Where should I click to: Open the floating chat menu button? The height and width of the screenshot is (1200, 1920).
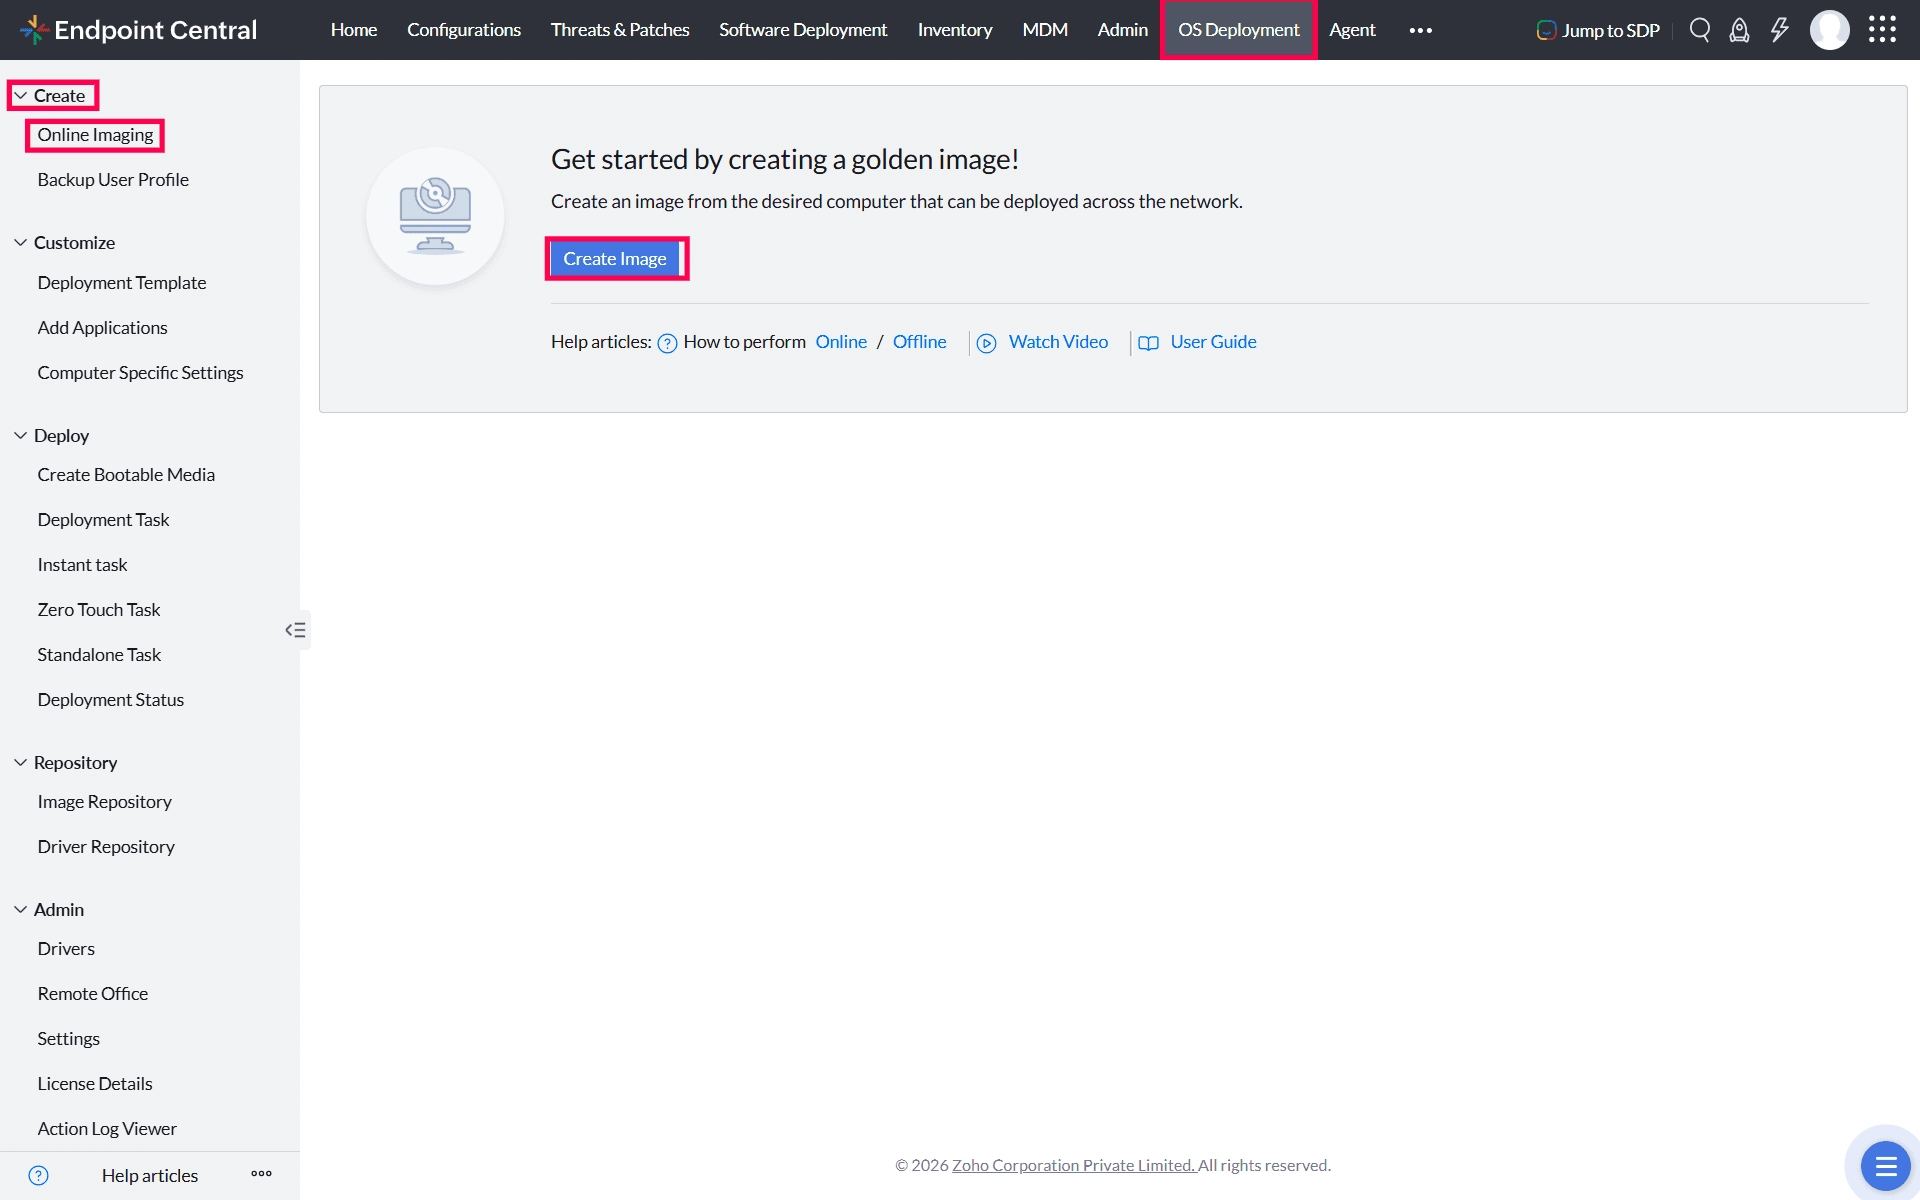click(1885, 1166)
